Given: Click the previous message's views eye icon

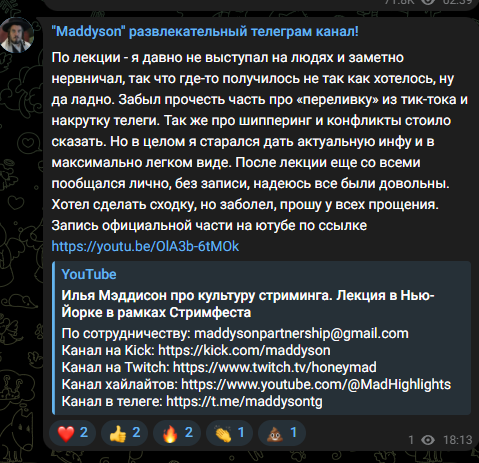Looking at the screenshot, I should pyautogui.click(x=428, y=2).
